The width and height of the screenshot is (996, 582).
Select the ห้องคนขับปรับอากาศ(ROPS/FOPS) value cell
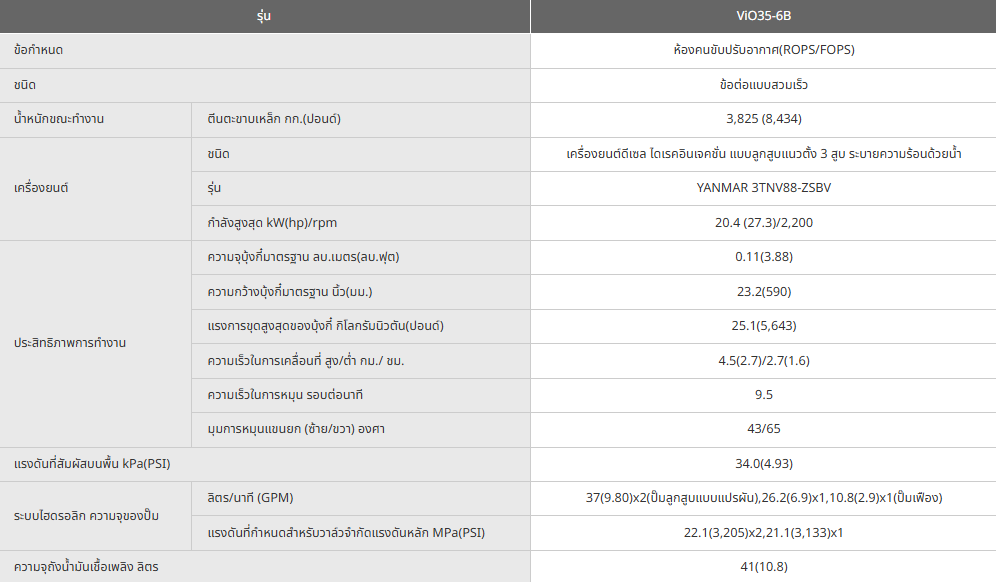coord(763,50)
